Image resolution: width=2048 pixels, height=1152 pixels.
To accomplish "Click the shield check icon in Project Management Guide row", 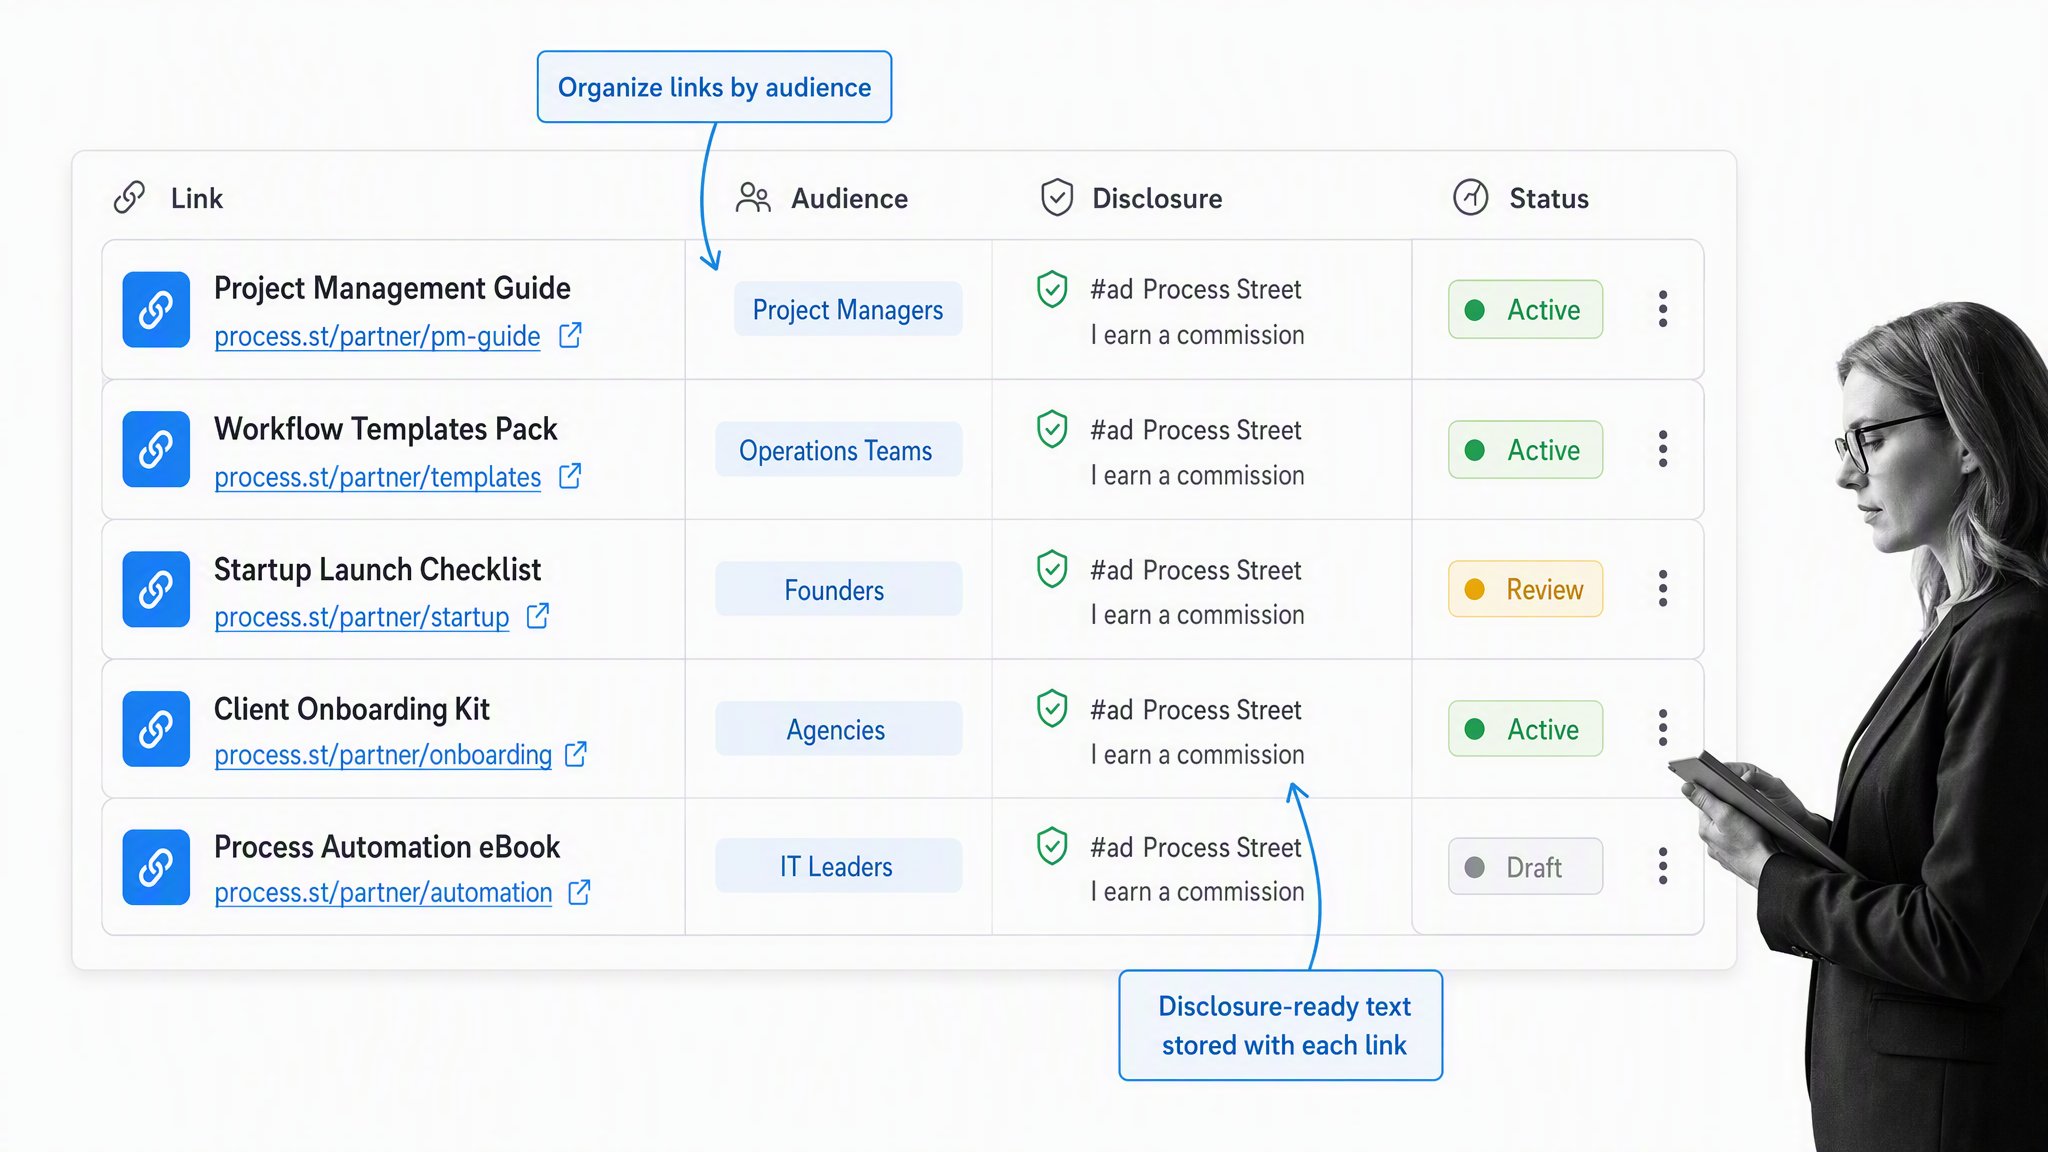I will coord(1052,289).
